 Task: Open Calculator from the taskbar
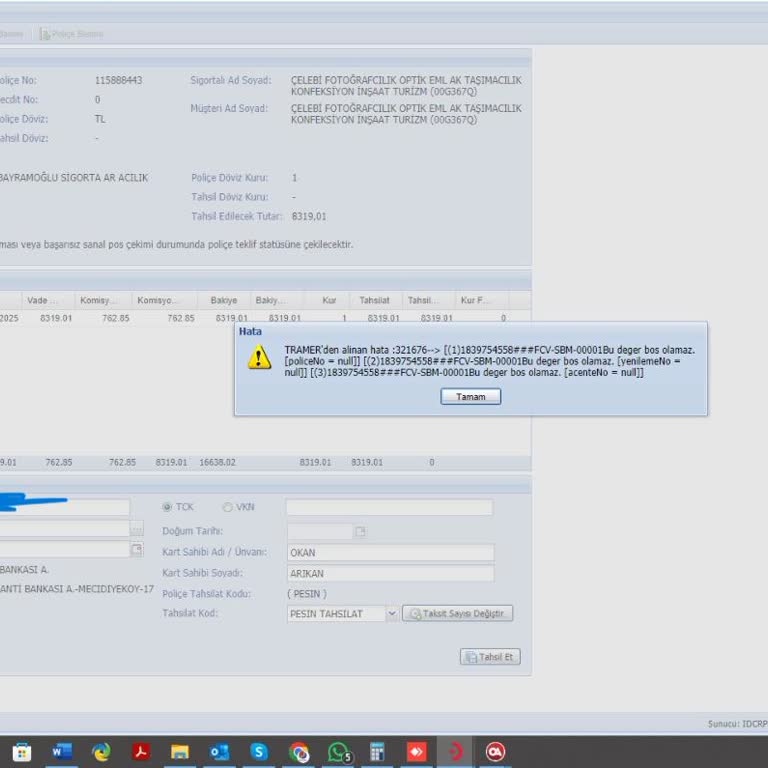pos(378,752)
